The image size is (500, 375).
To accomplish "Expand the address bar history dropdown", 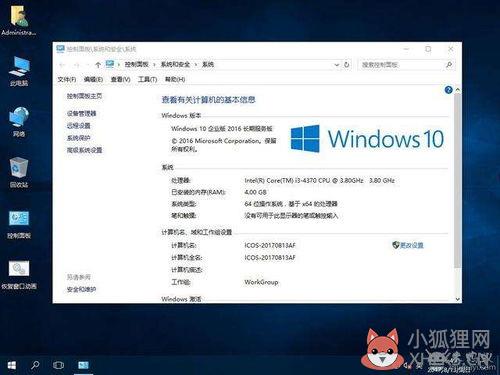I will pyautogui.click(x=337, y=65).
